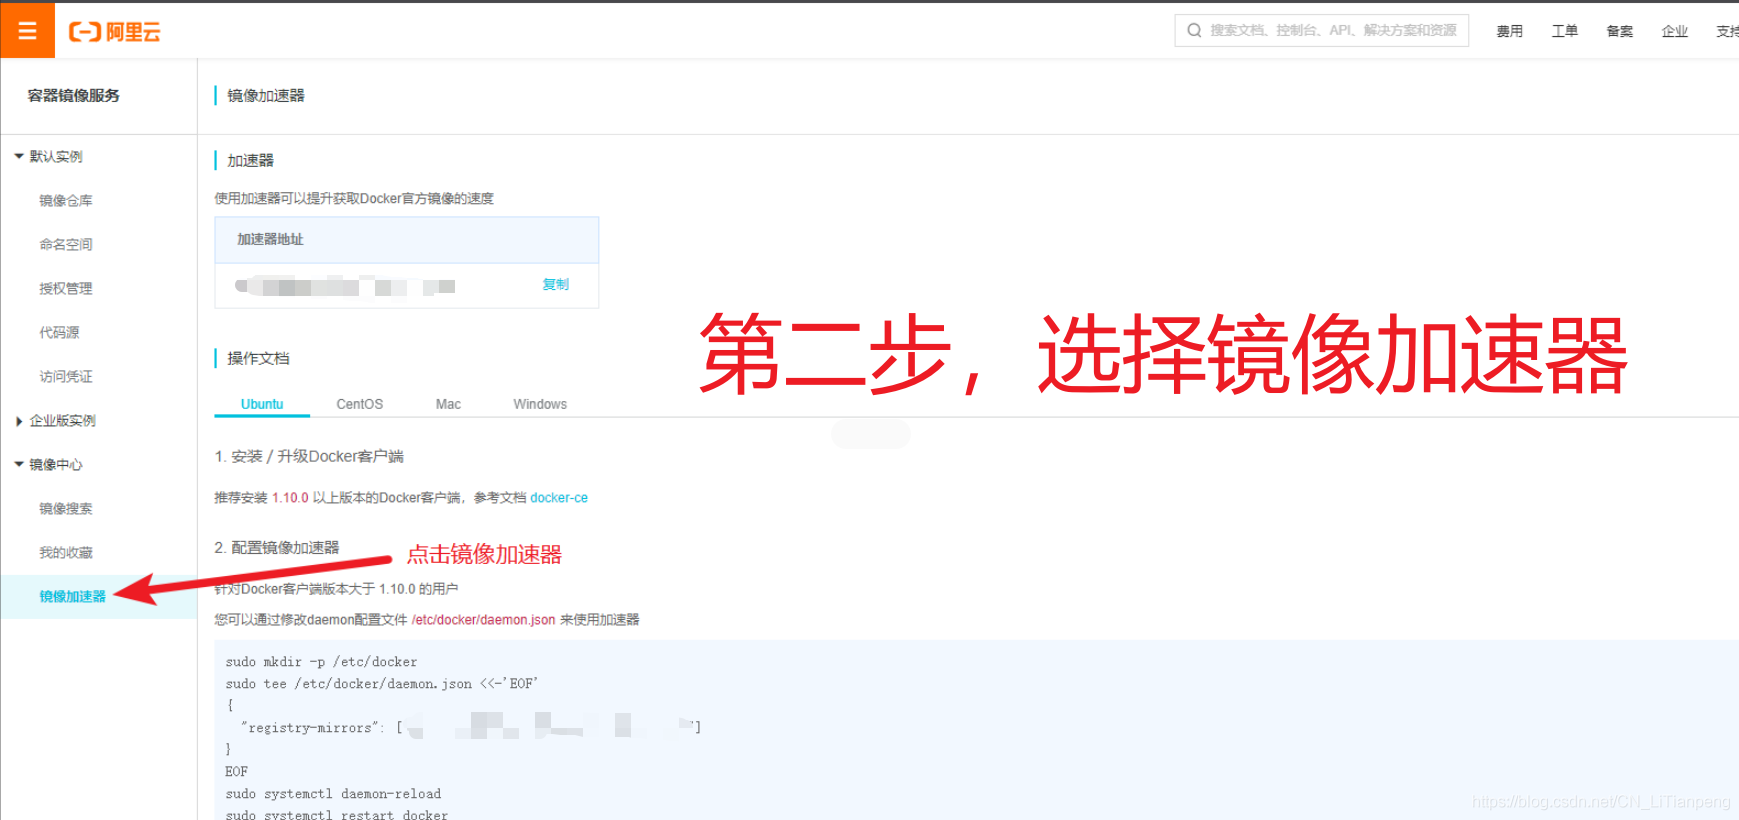Open the docker-ce documentation link
The width and height of the screenshot is (1739, 820).
click(x=559, y=497)
